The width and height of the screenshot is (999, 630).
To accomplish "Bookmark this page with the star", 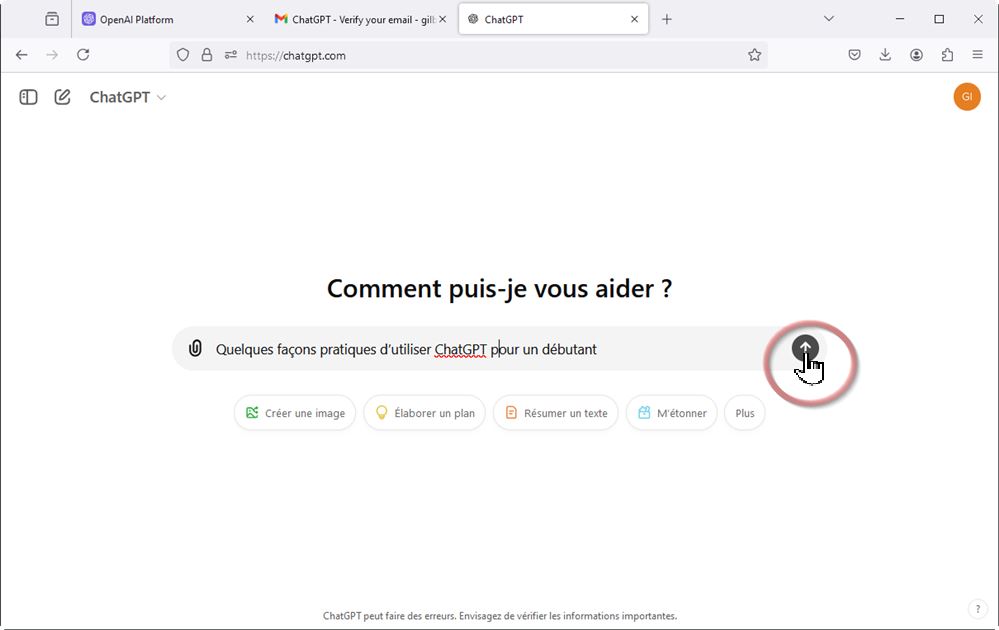I will (754, 55).
